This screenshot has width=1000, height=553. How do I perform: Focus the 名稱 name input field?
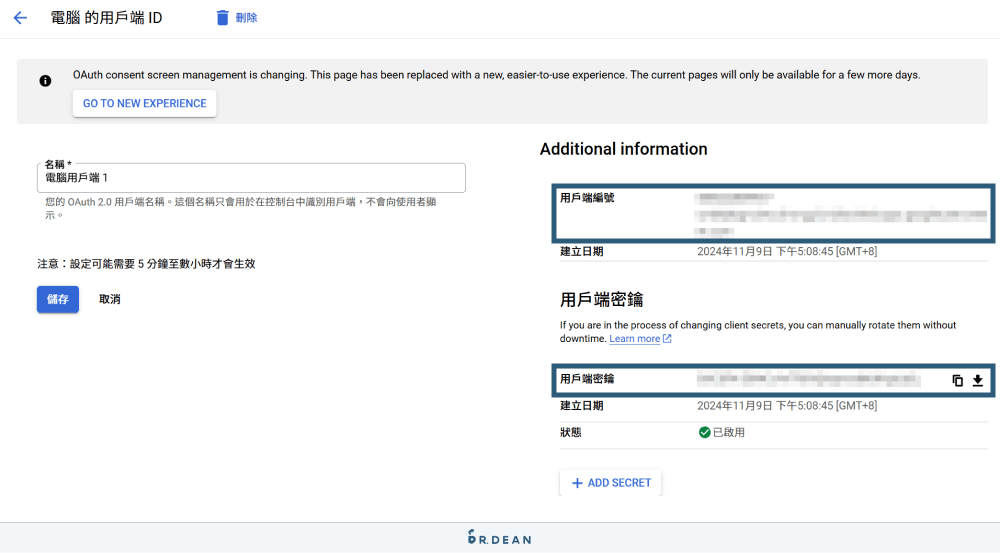point(251,178)
